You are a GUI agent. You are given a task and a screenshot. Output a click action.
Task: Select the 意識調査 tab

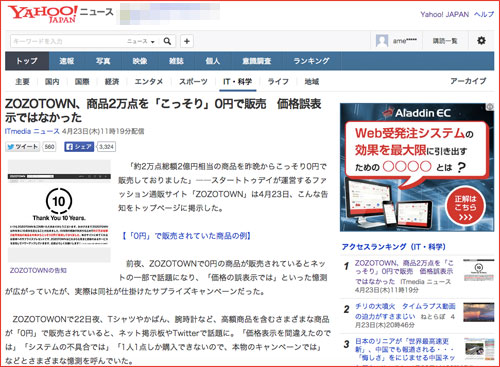tap(257, 61)
